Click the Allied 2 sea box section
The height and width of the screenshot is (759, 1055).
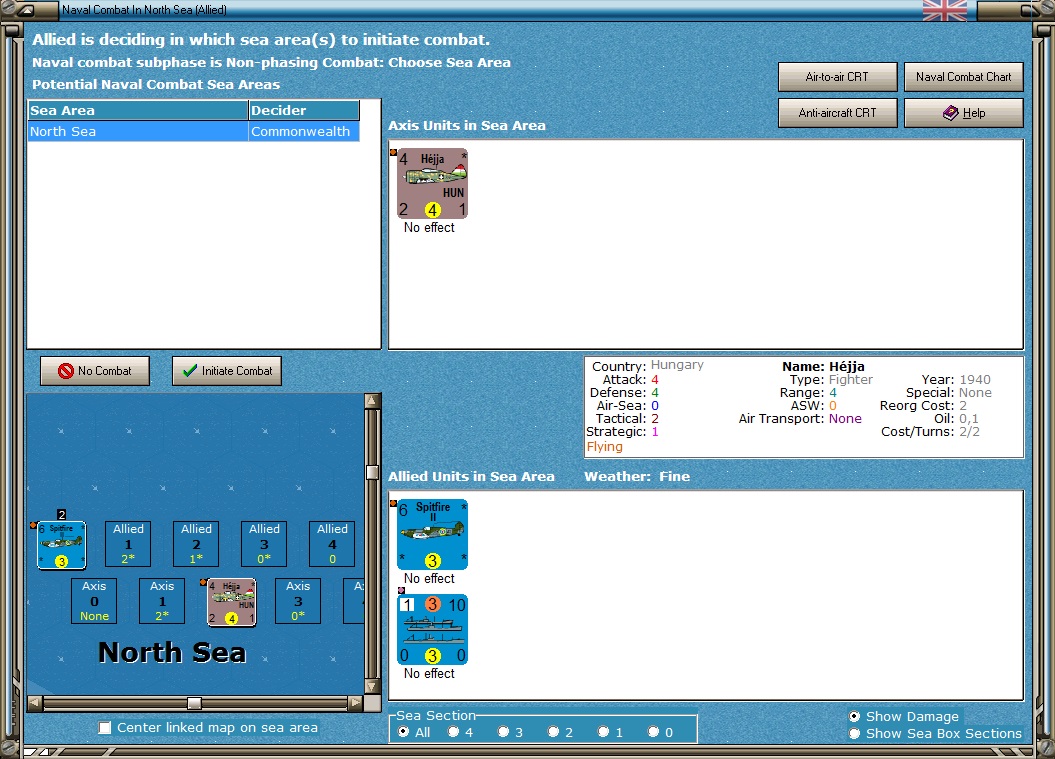pos(196,544)
